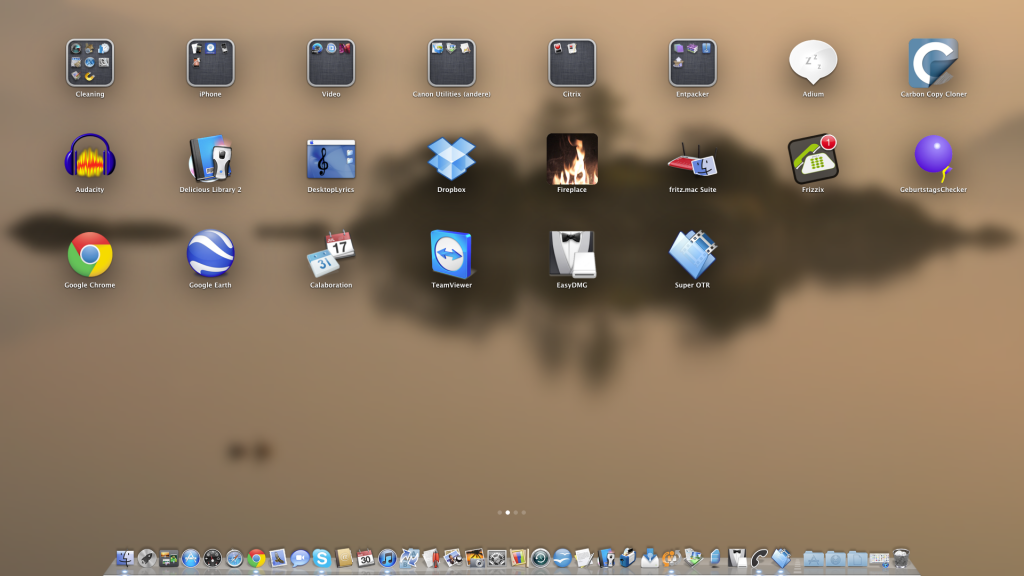Open Google Chrome from Launchpad grid
The width and height of the screenshot is (1024, 576).
[x=90, y=254]
